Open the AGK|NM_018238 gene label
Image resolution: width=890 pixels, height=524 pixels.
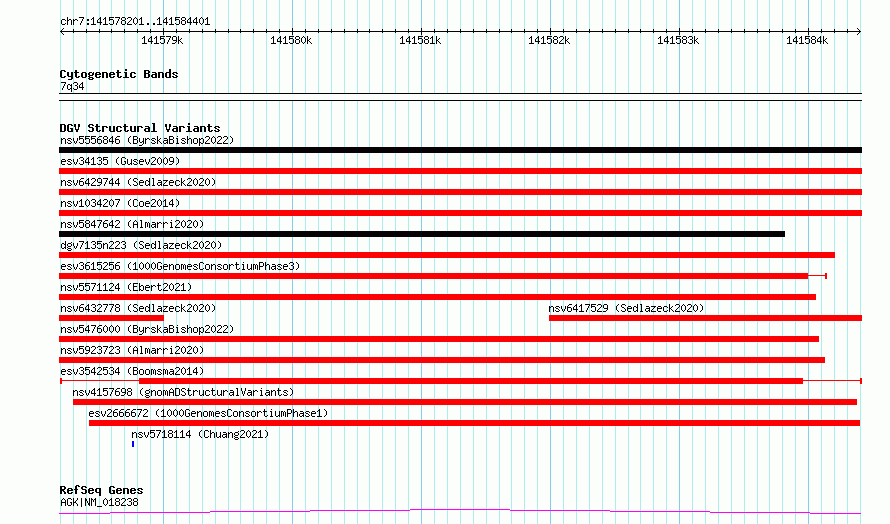(99, 502)
